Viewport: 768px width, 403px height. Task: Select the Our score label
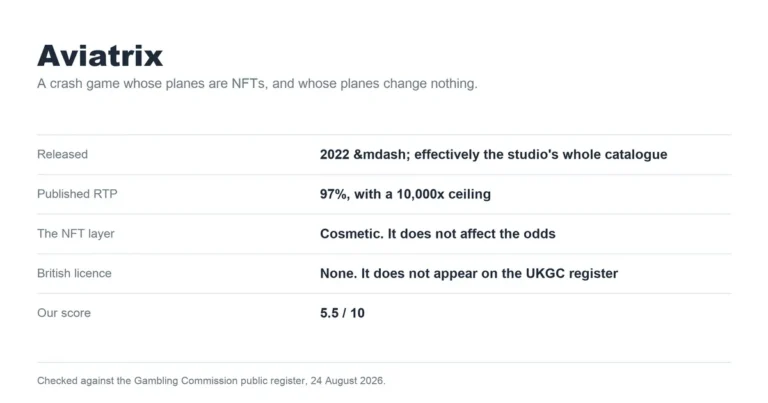click(x=64, y=313)
